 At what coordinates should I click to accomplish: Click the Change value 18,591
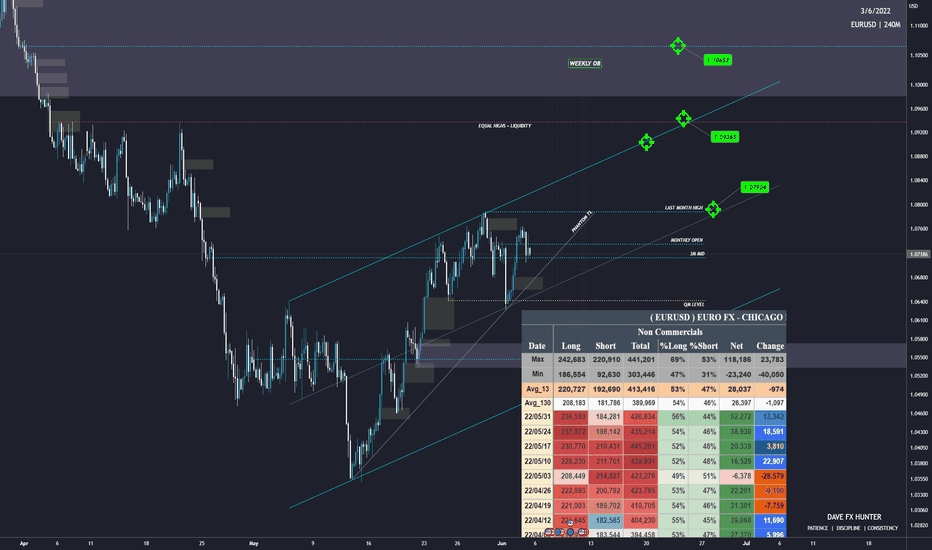click(770, 432)
